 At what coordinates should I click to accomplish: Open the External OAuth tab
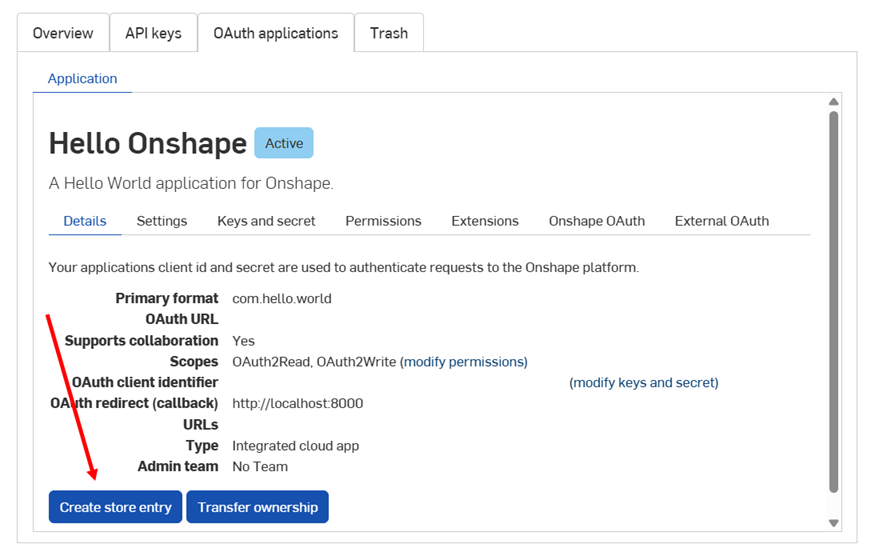click(x=722, y=221)
